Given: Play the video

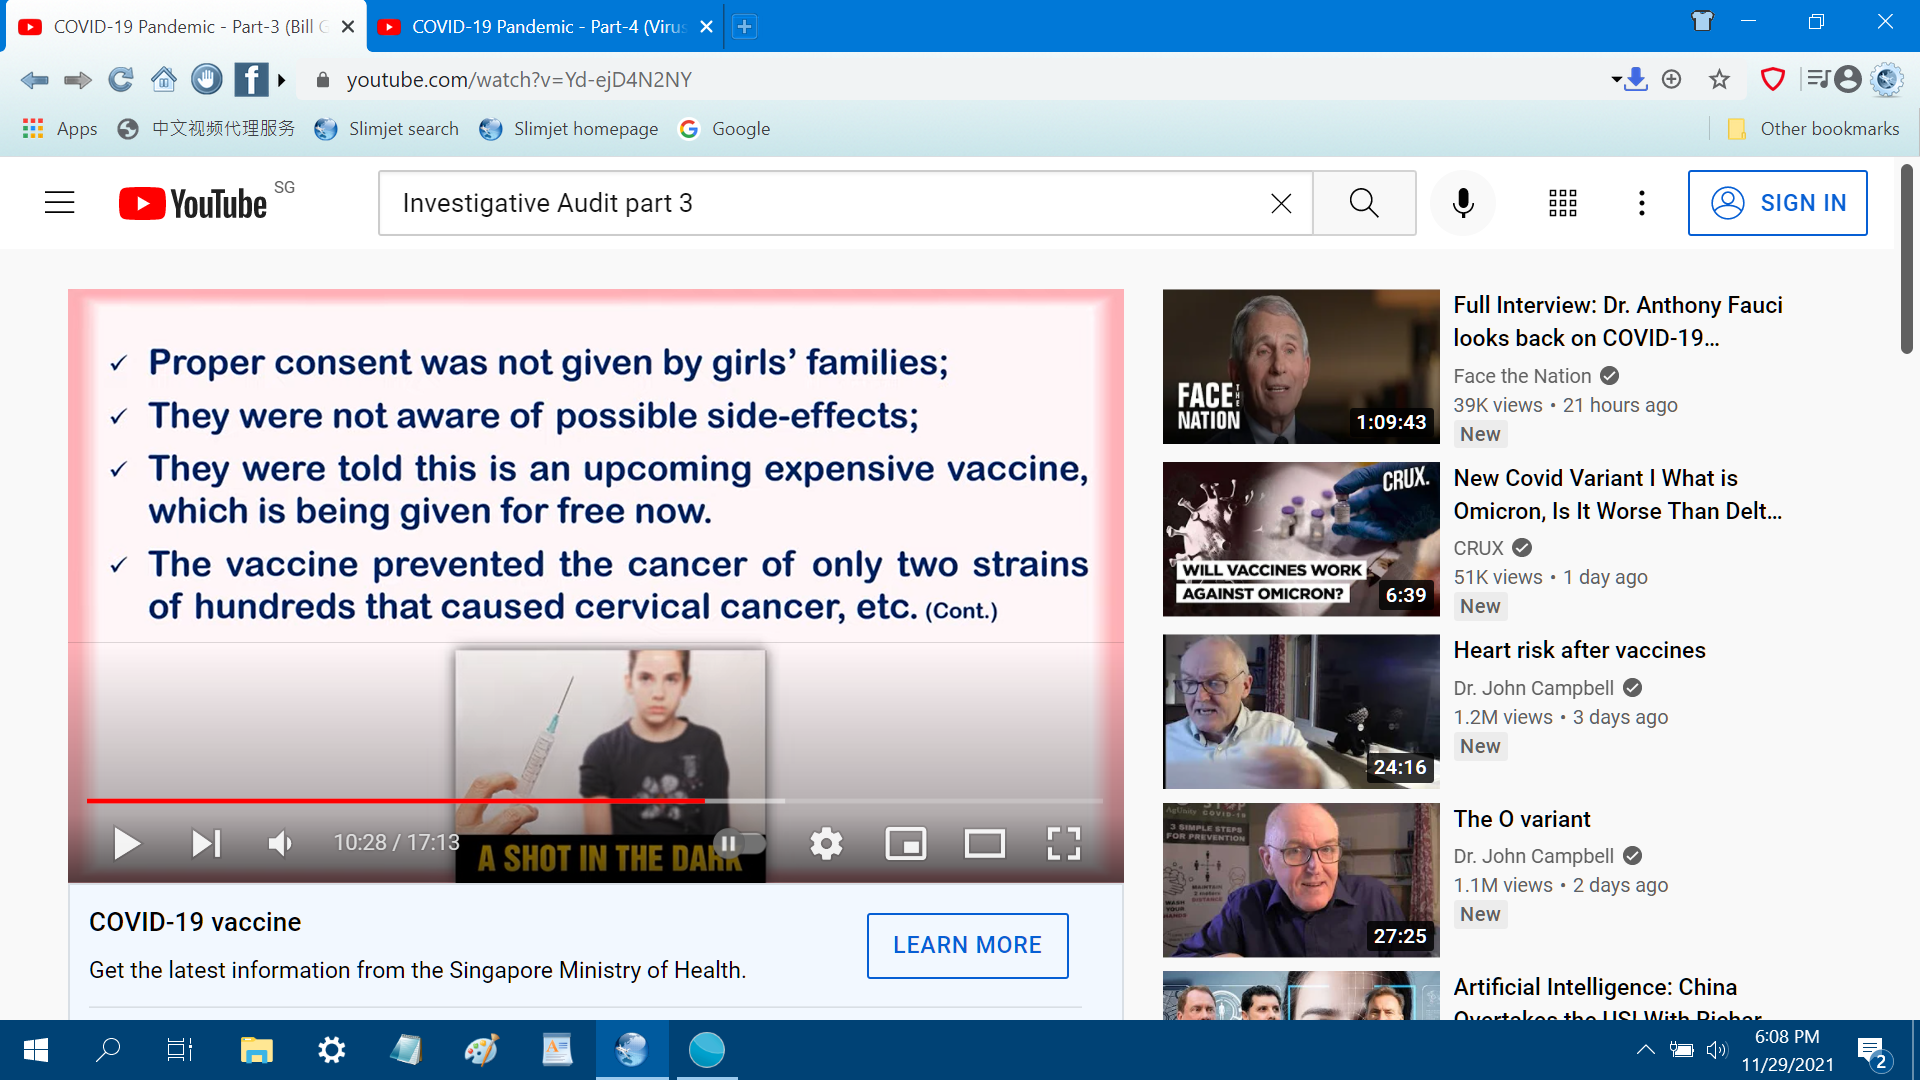Looking at the screenshot, I should click(x=126, y=844).
